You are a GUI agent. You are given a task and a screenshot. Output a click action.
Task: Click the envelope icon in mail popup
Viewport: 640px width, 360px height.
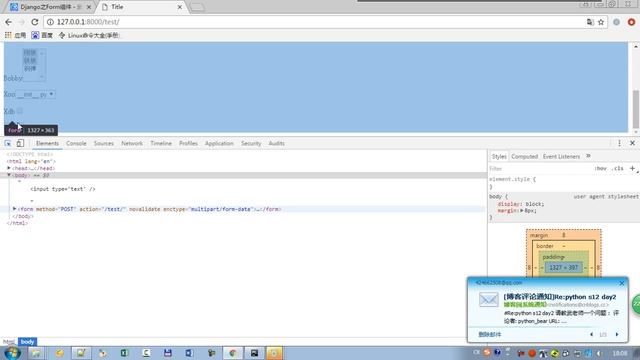[489, 300]
